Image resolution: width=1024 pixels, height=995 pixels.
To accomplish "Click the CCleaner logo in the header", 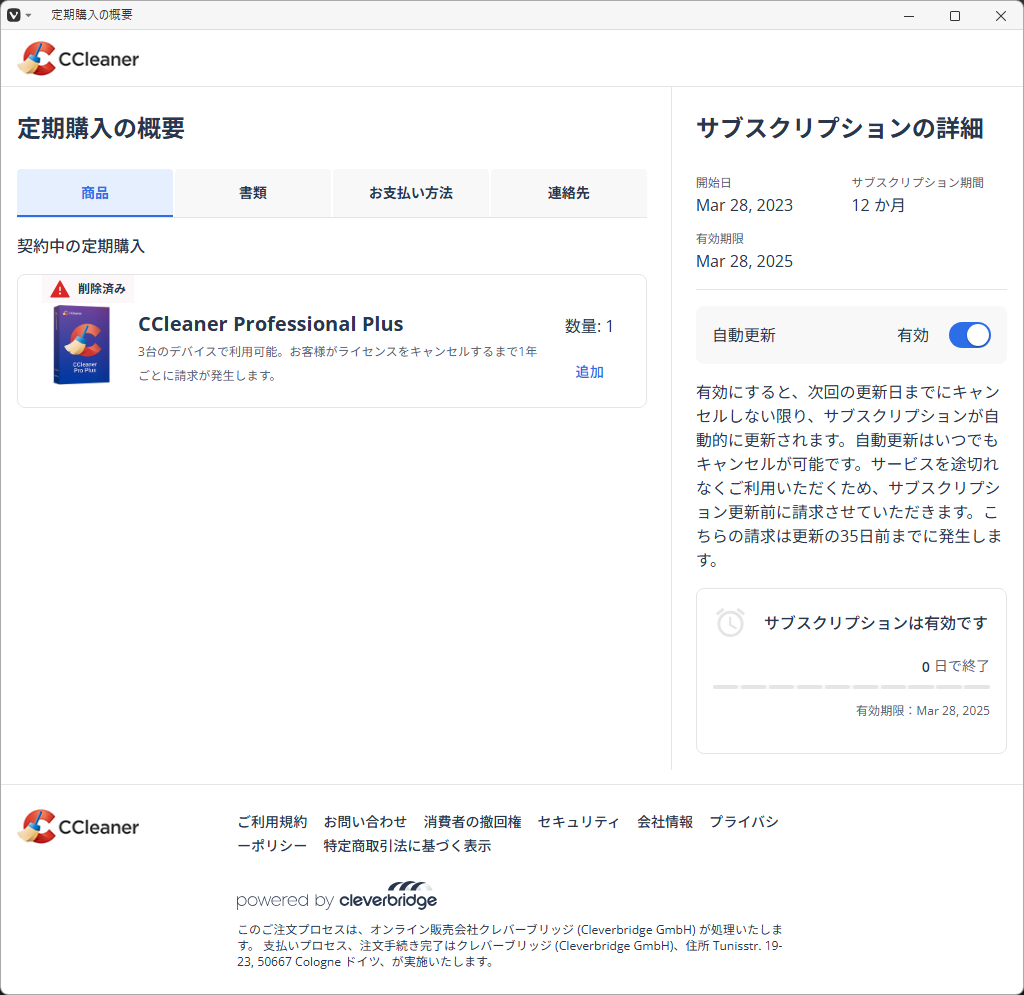I will click(78, 59).
